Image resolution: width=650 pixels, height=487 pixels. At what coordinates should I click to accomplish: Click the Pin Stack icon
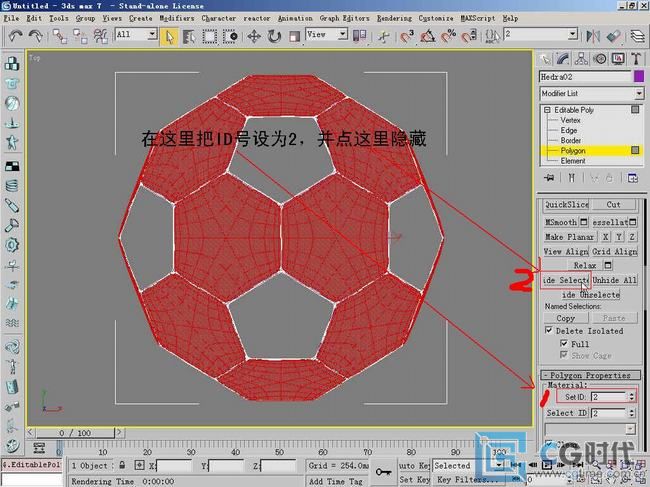coord(549,178)
